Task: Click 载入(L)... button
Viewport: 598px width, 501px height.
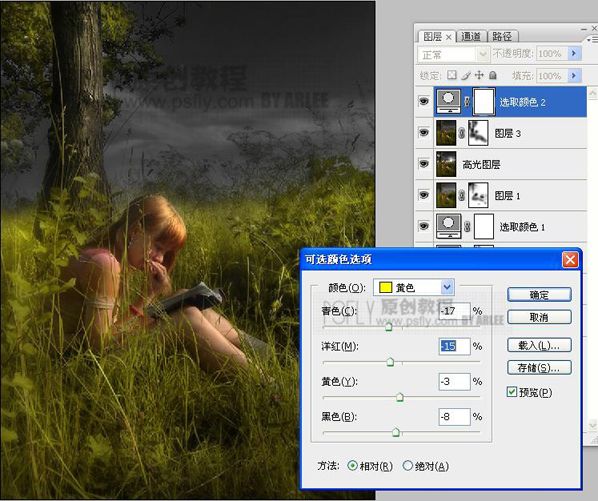Action: [x=539, y=345]
